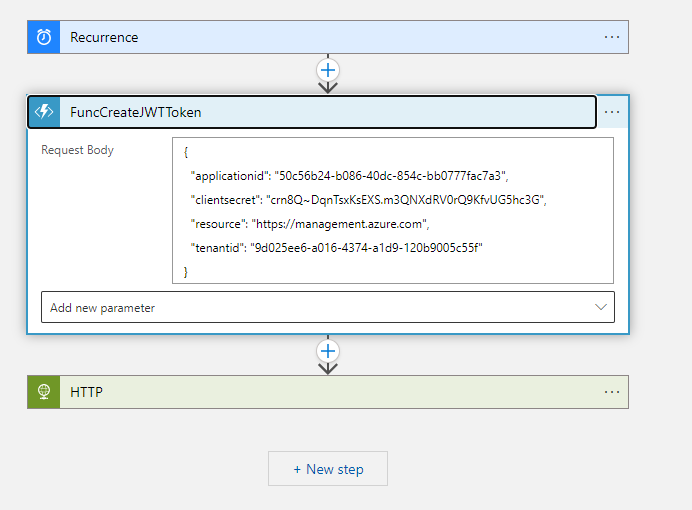
Task: Click the Request Body label
Action: click(x=78, y=150)
